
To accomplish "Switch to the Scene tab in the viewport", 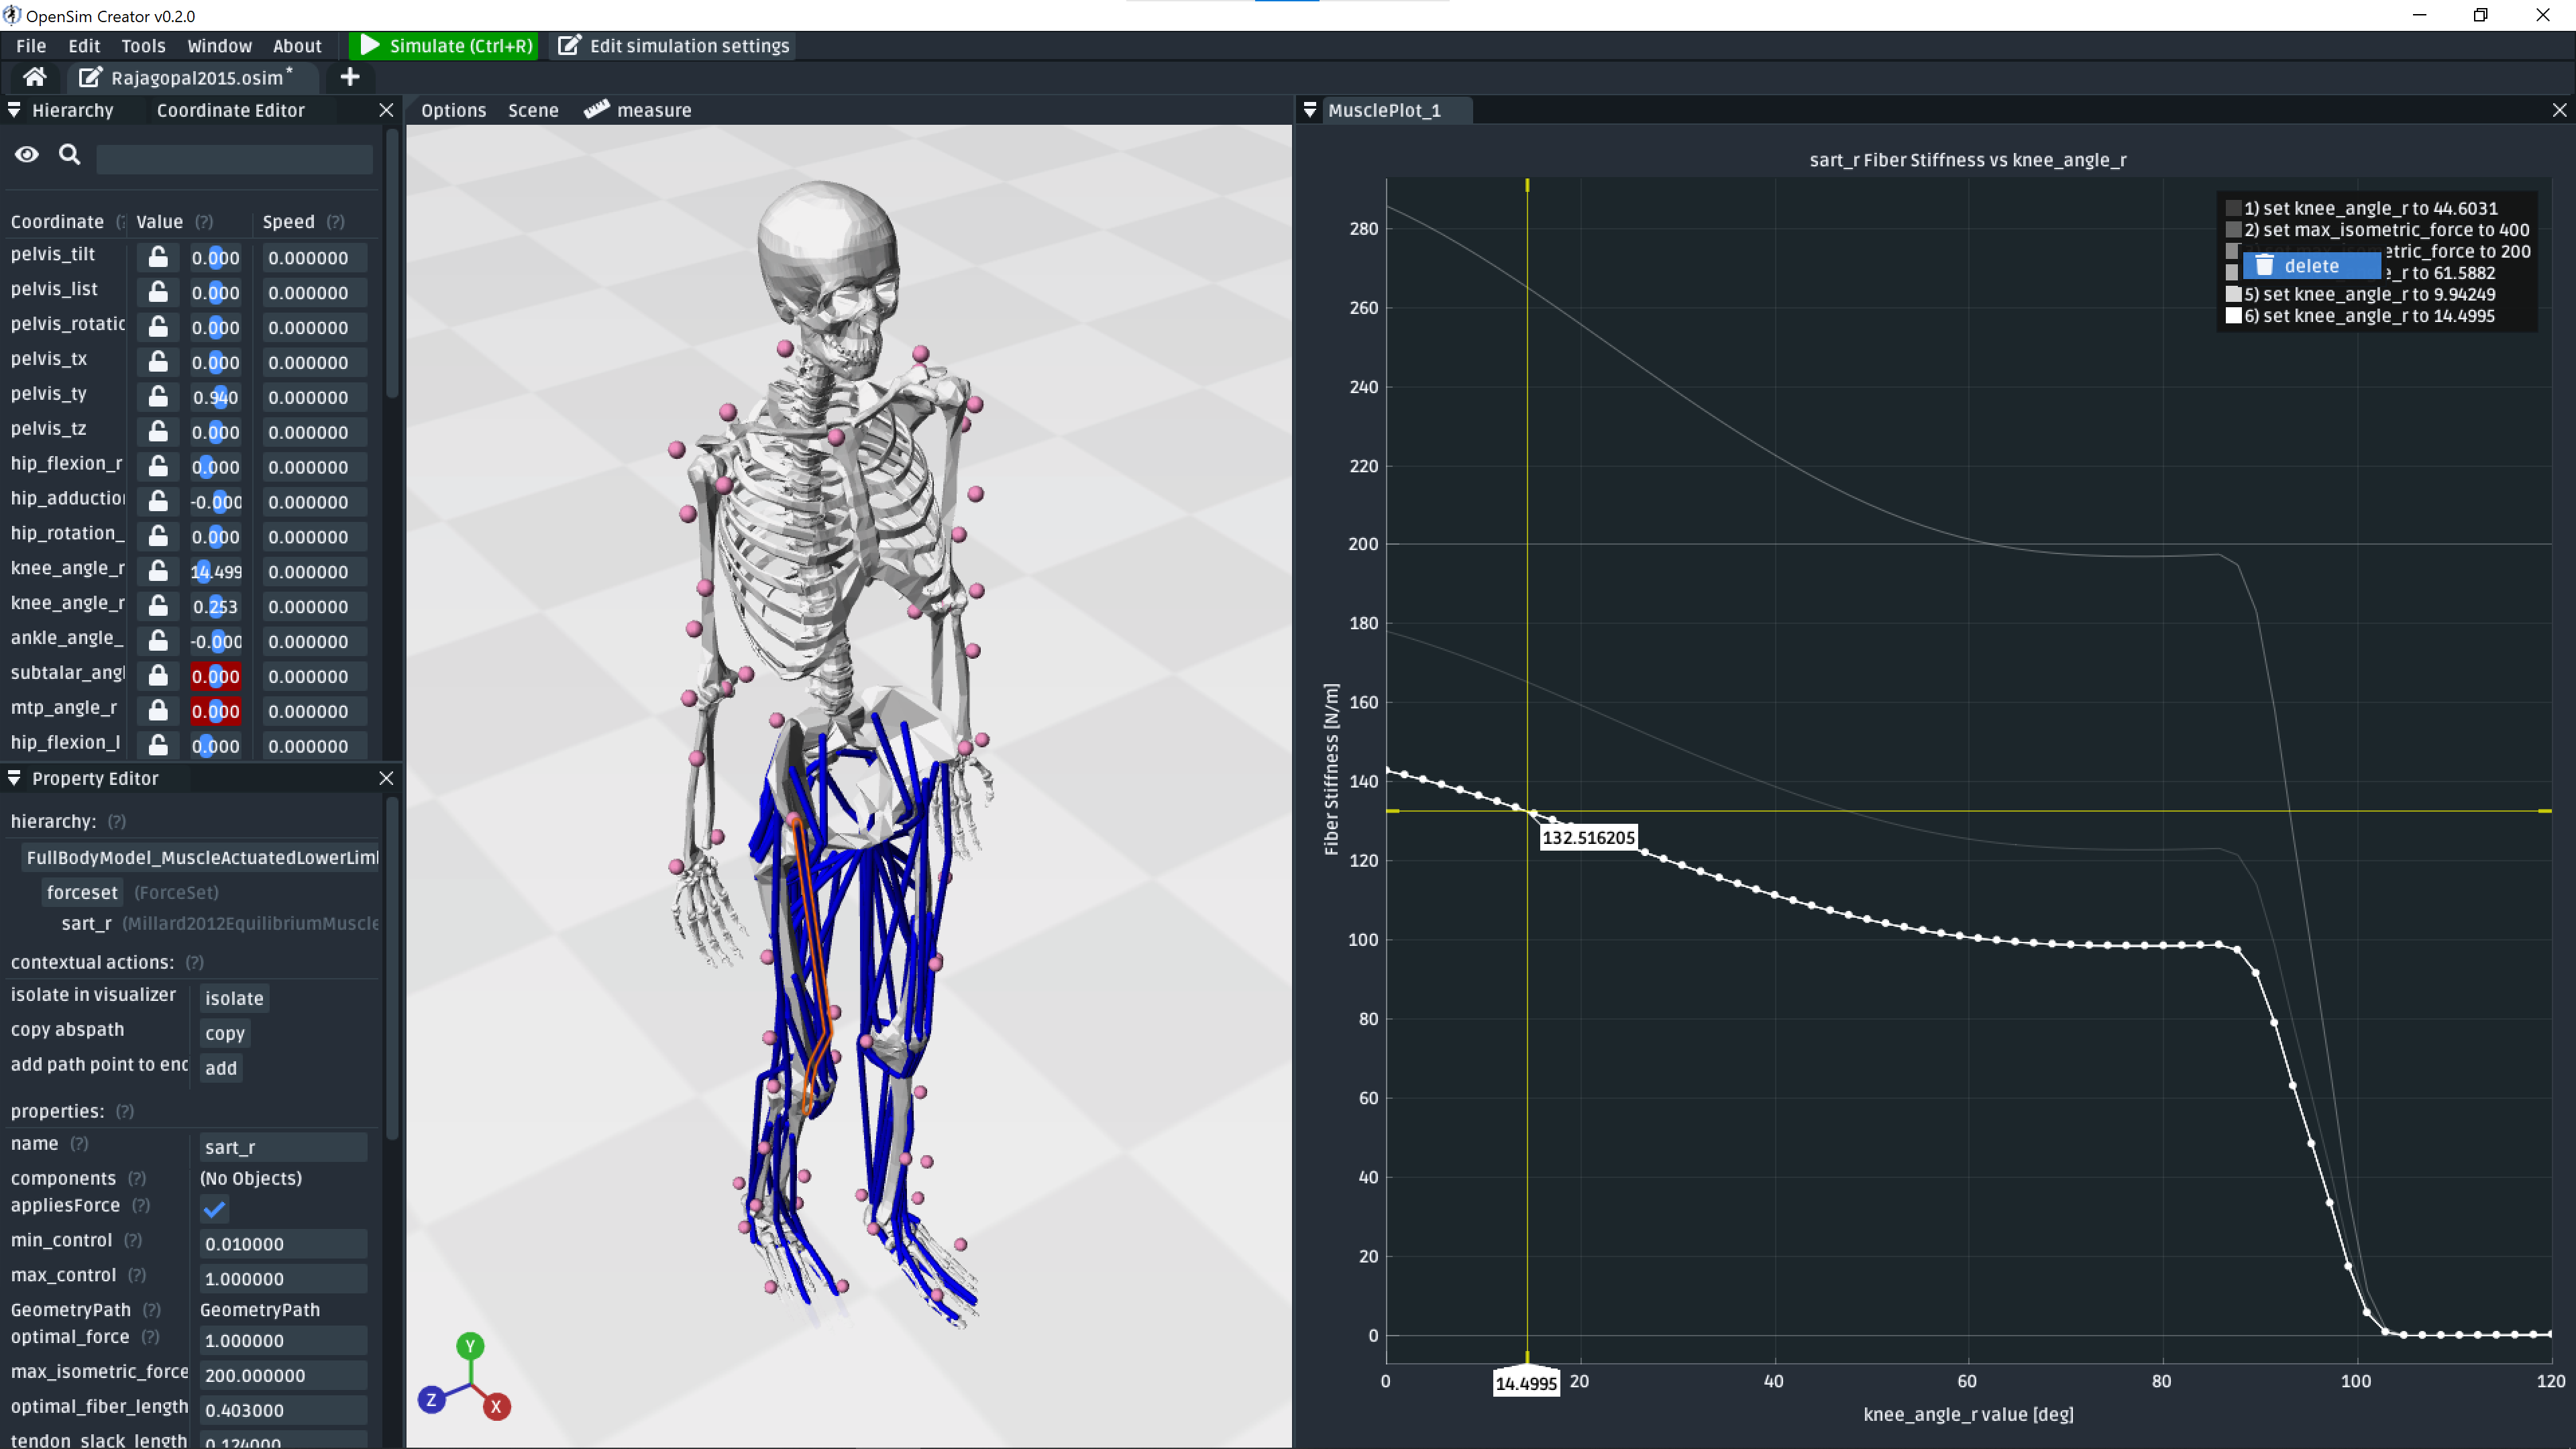I will pyautogui.click(x=533, y=110).
